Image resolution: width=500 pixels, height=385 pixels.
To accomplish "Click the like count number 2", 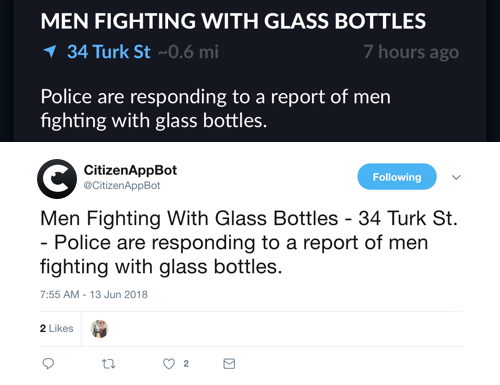I will point(186,364).
